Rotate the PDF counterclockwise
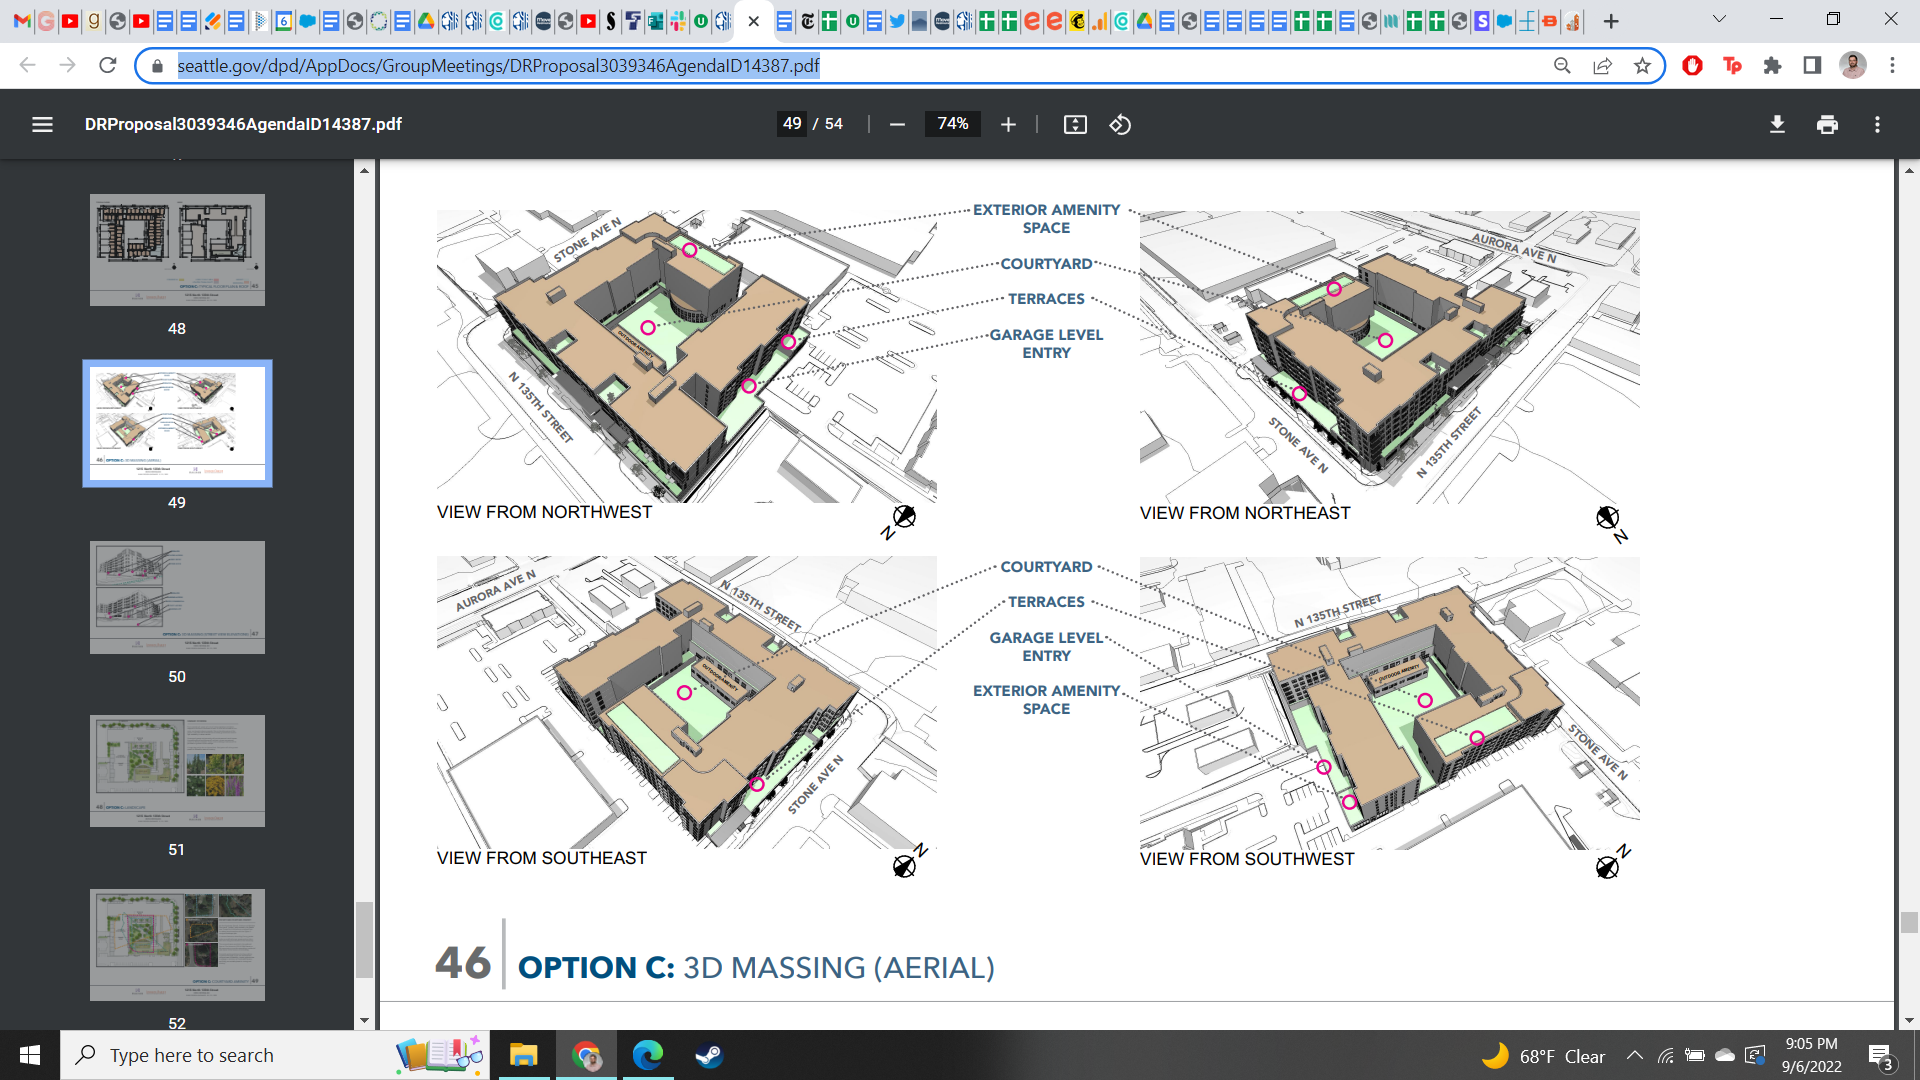Screen dimensions: 1920x1080 coord(1120,124)
